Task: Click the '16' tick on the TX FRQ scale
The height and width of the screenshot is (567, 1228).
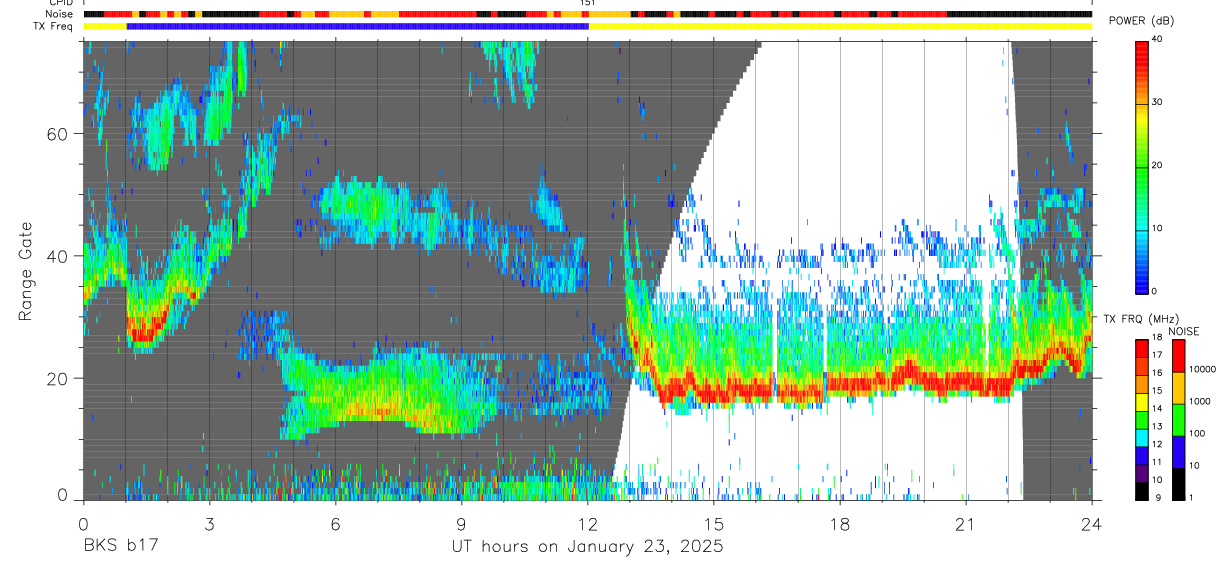Action: tap(1158, 374)
